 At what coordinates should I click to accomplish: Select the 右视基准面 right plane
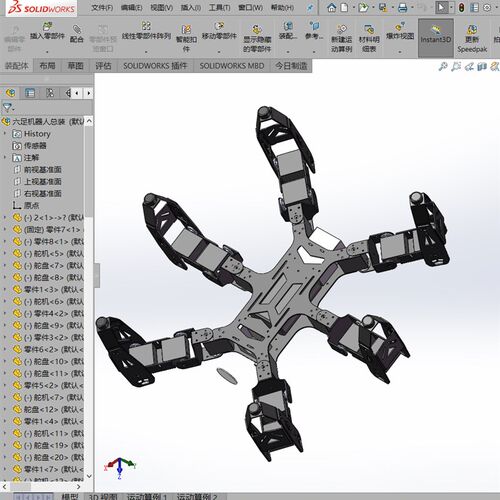click(42, 193)
